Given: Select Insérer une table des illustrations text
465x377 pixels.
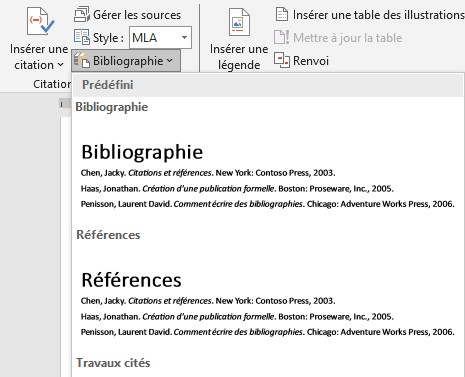Looking at the screenshot, I should click(379, 15).
